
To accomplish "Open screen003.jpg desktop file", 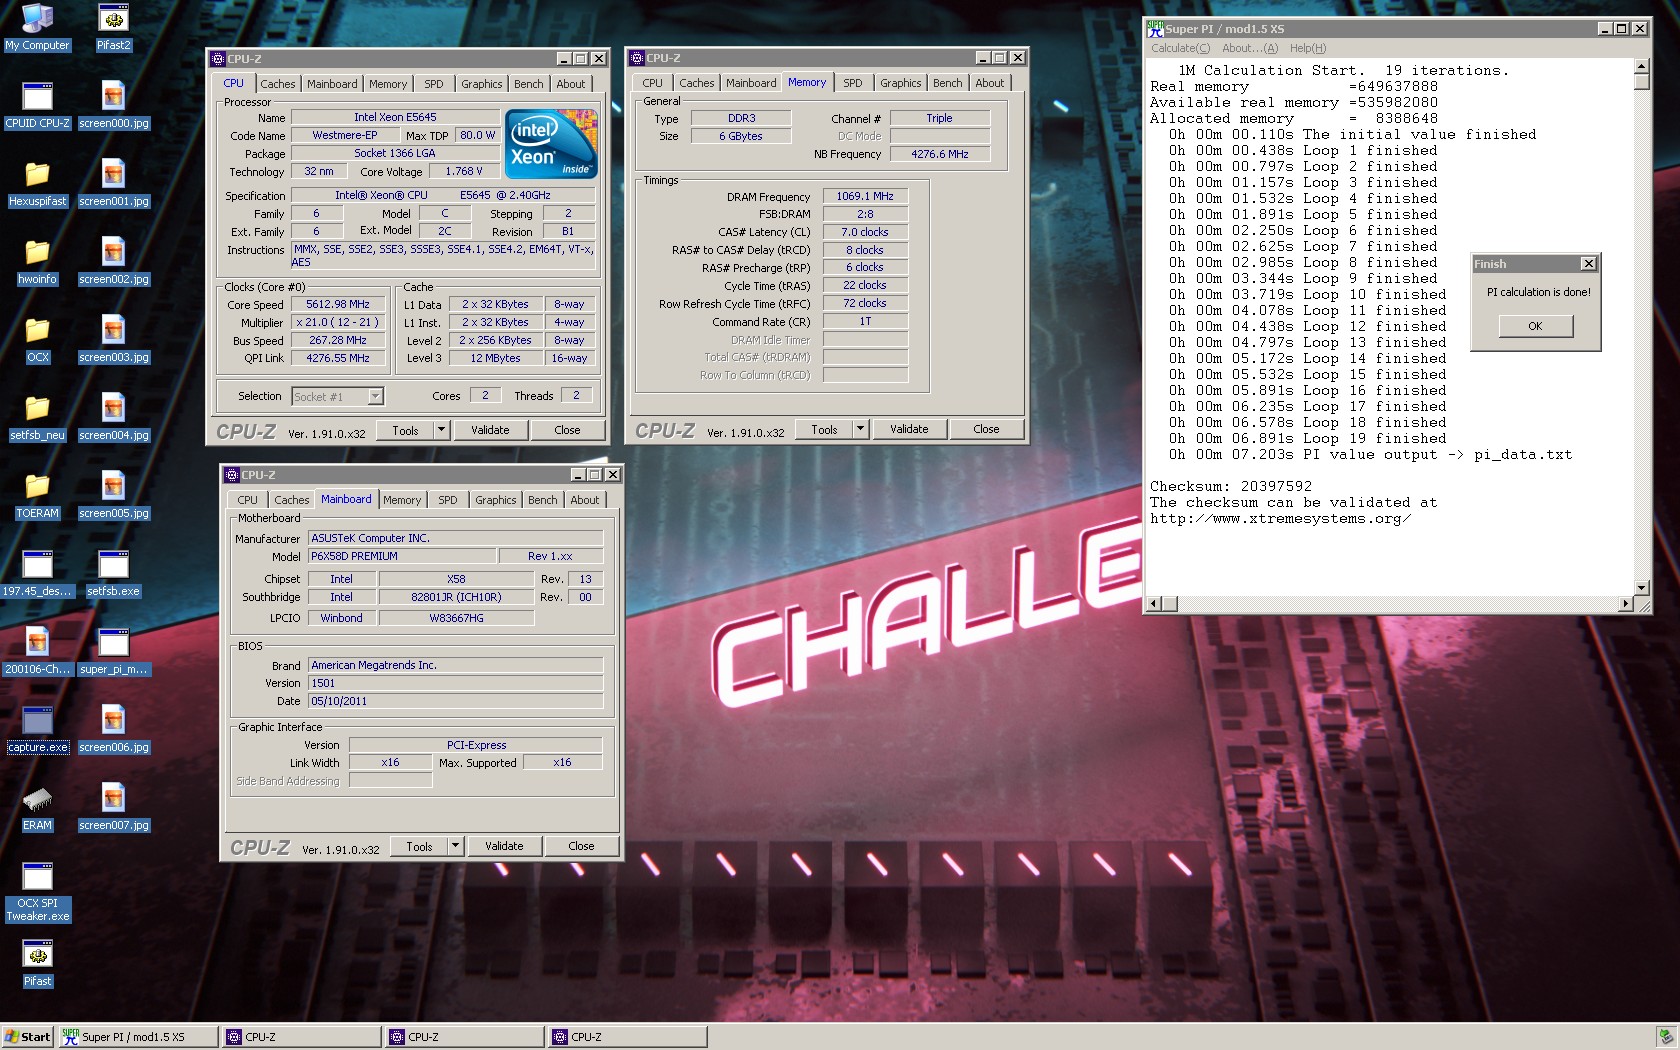I will point(113,339).
